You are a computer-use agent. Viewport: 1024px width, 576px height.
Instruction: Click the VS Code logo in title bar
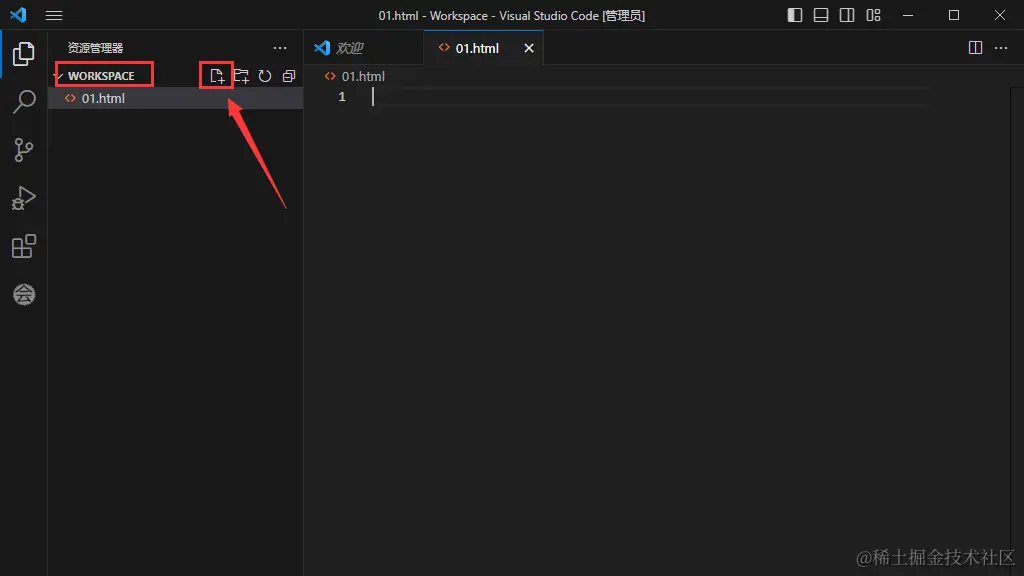(x=18, y=14)
